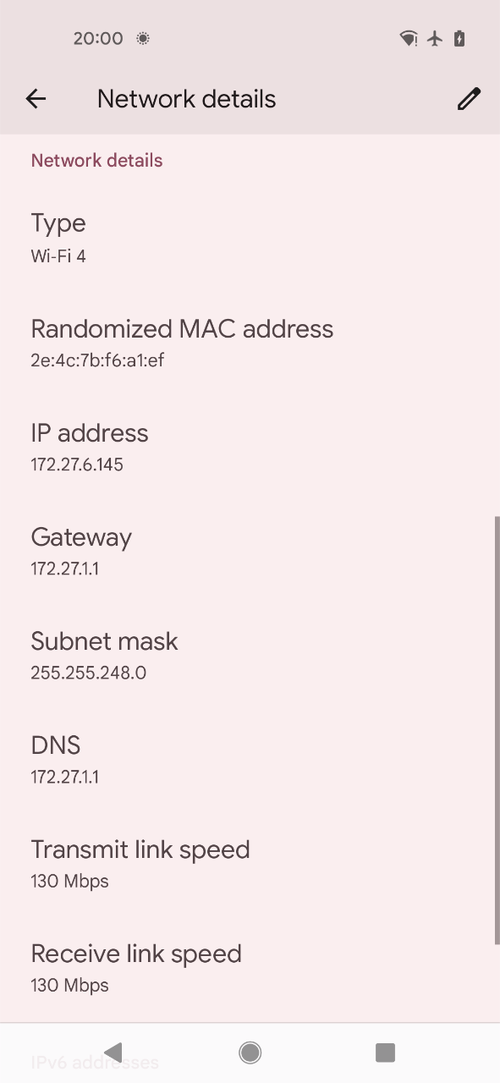Tap the Network details section header

click(97, 160)
